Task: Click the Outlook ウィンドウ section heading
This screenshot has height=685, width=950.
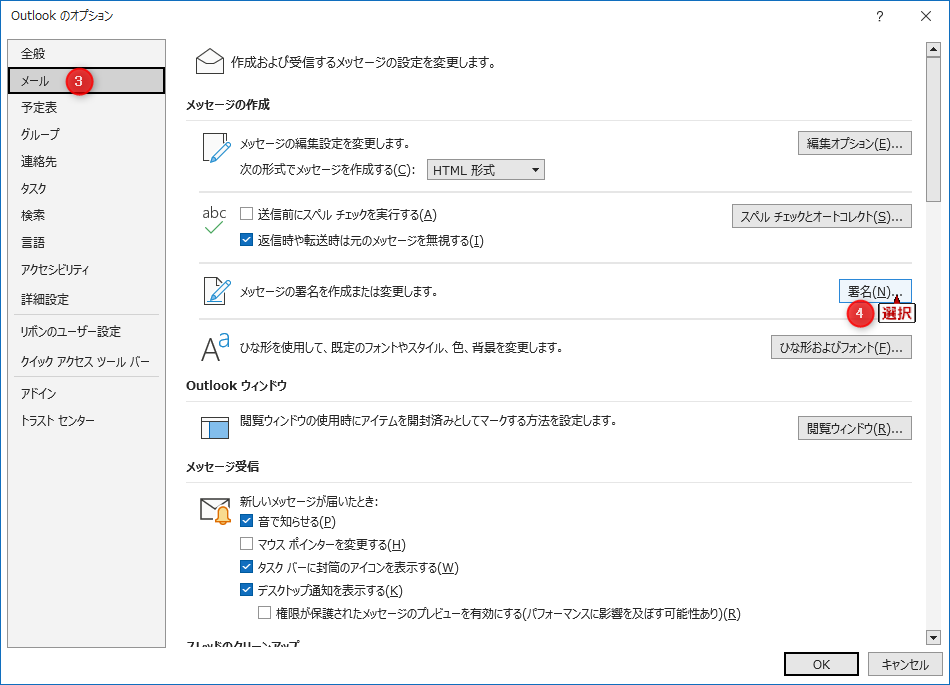Action: click(236, 386)
